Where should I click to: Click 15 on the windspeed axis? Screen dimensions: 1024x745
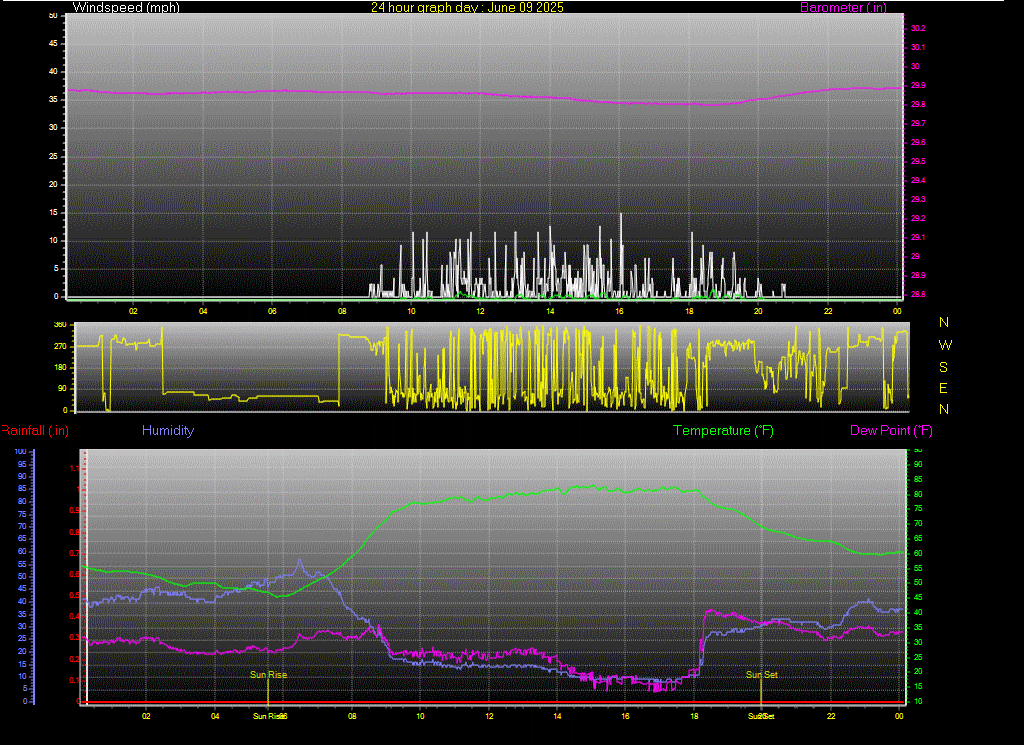pos(54,212)
